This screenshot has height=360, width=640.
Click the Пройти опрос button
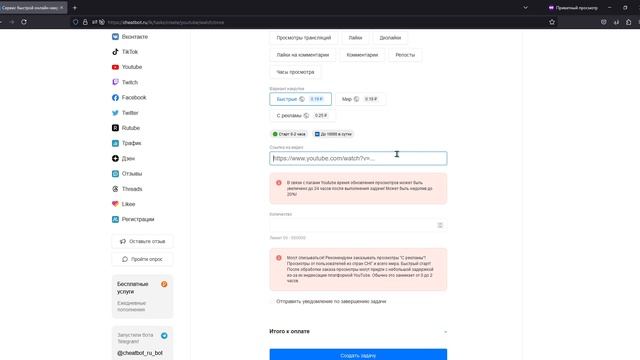tap(142, 259)
